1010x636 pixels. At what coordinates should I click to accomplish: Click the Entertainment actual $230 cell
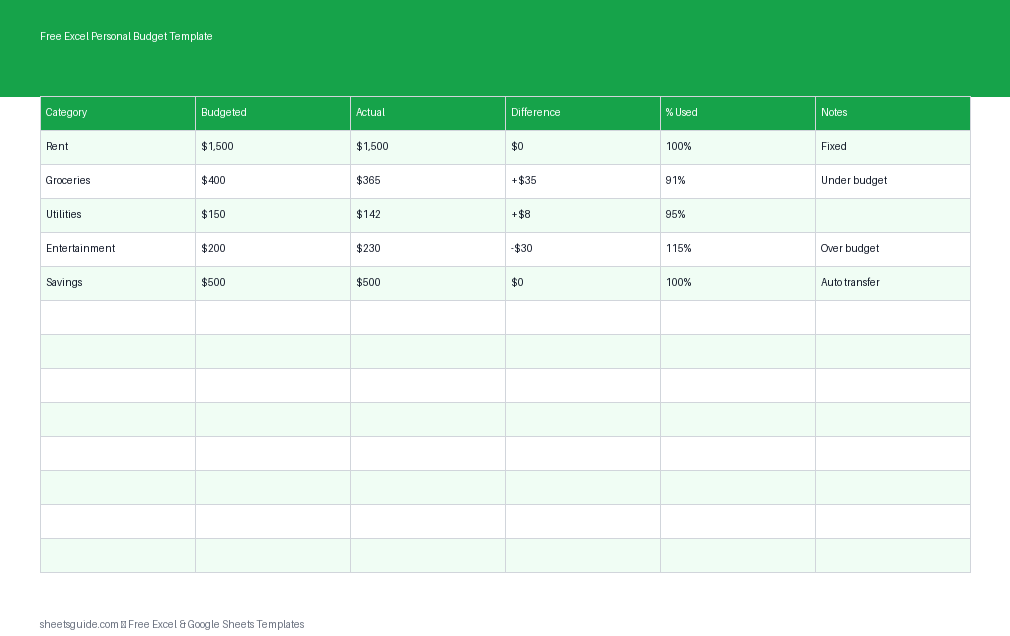point(428,249)
